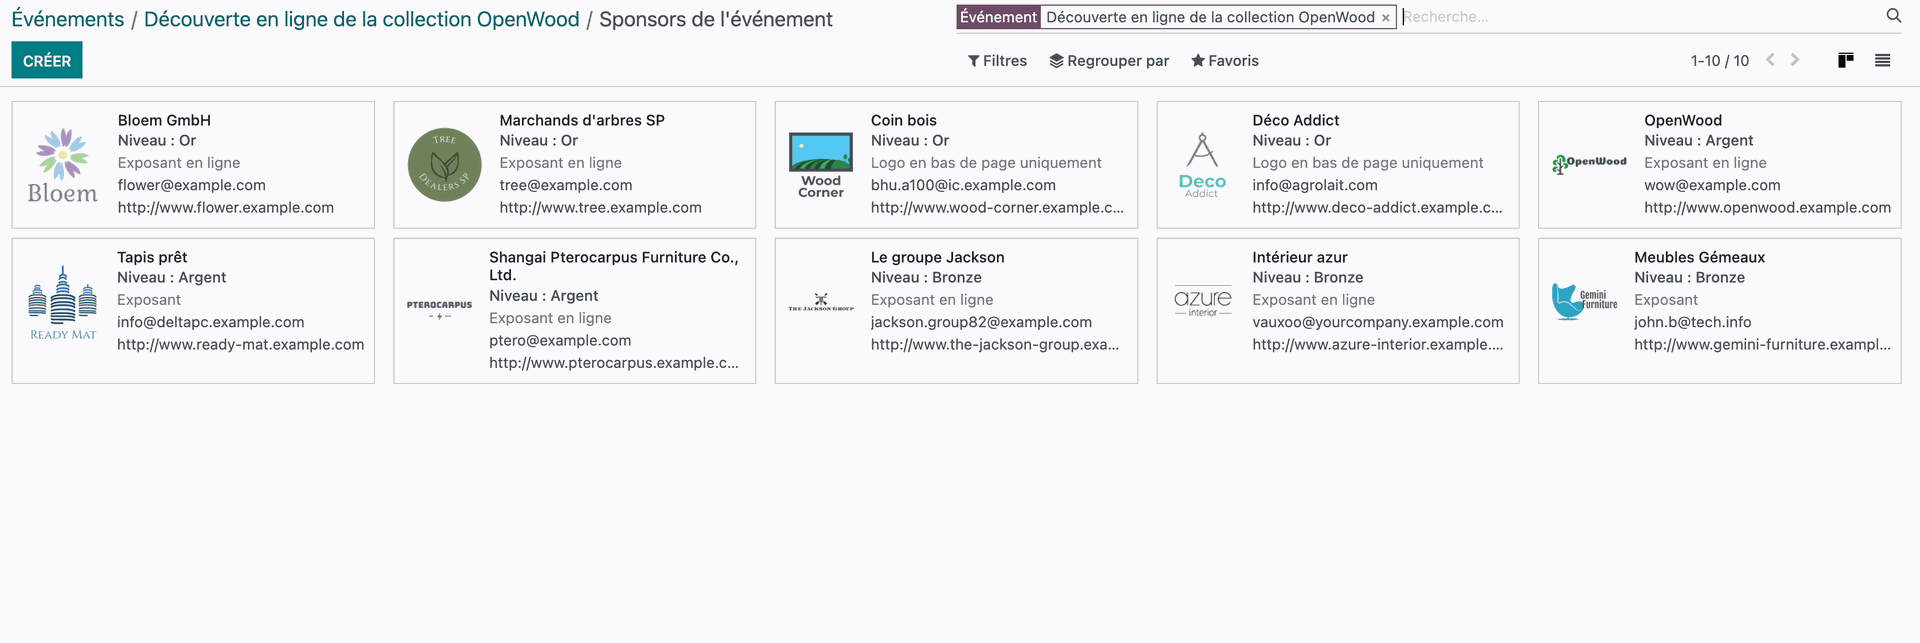Click the deco-addict website URL
This screenshot has height=643, width=1920.
point(1377,208)
